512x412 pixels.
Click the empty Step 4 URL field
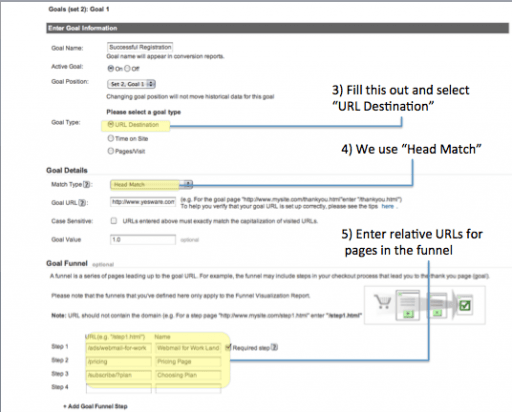(x=119, y=388)
